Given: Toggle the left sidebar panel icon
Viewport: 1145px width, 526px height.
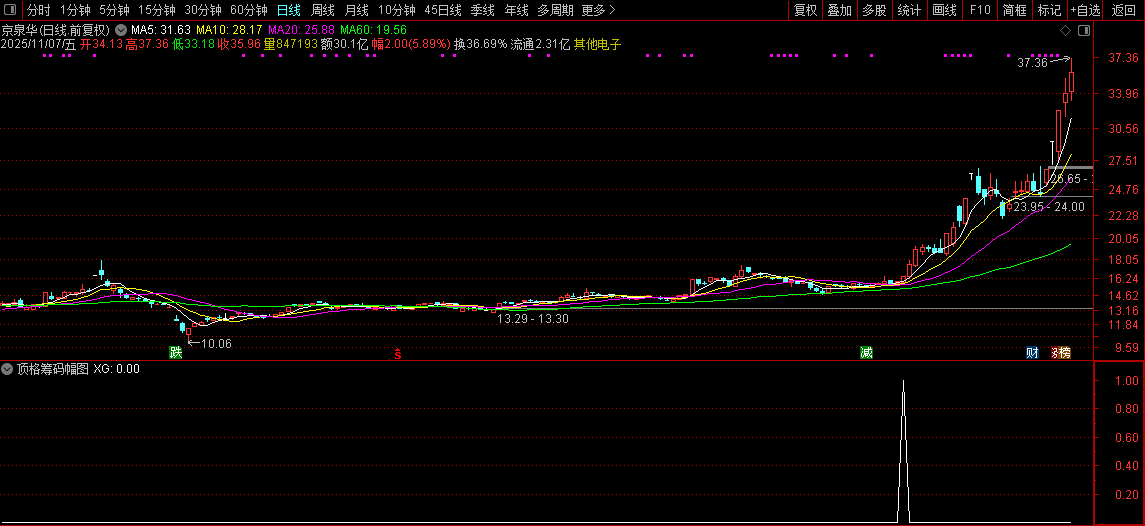Looking at the screenshot, I should 12,10.
